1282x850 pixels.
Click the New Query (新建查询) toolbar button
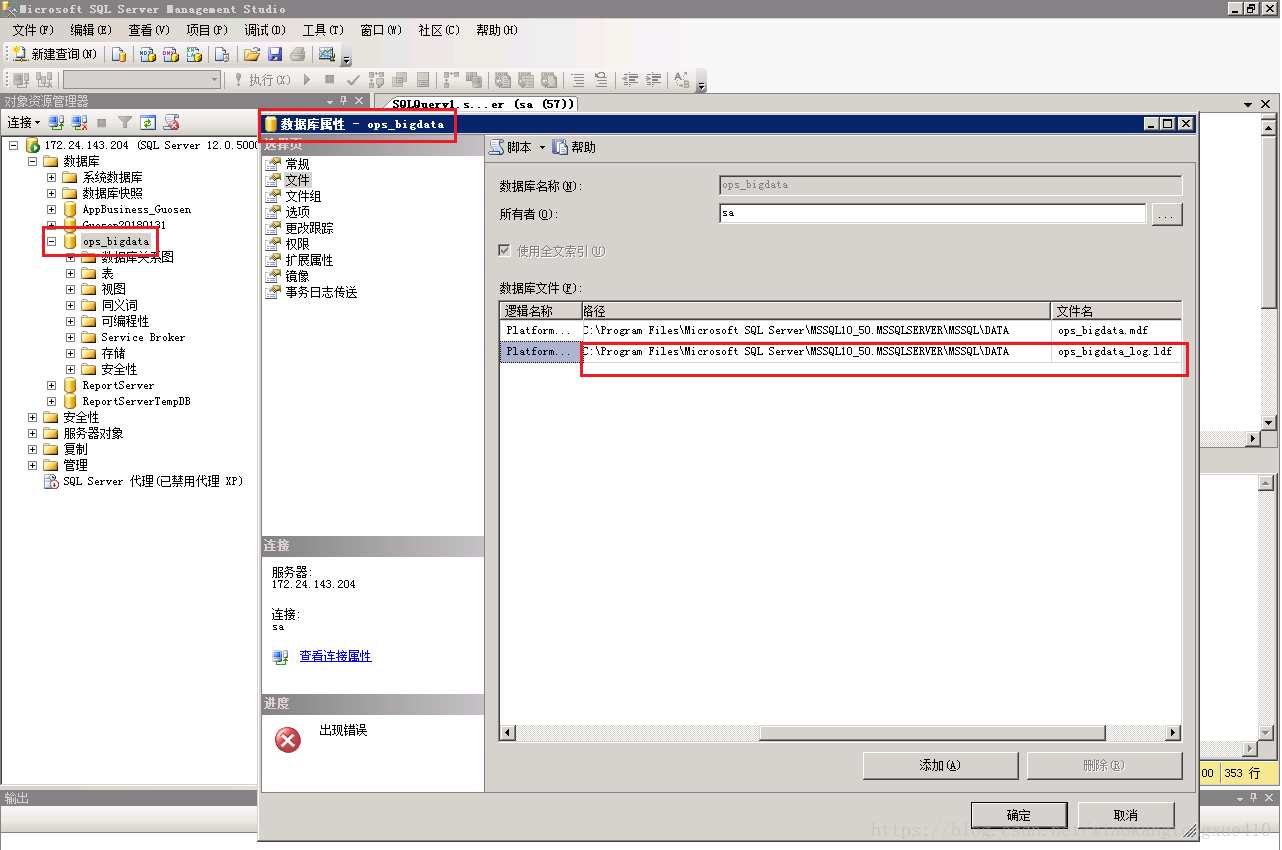point(54,54)
